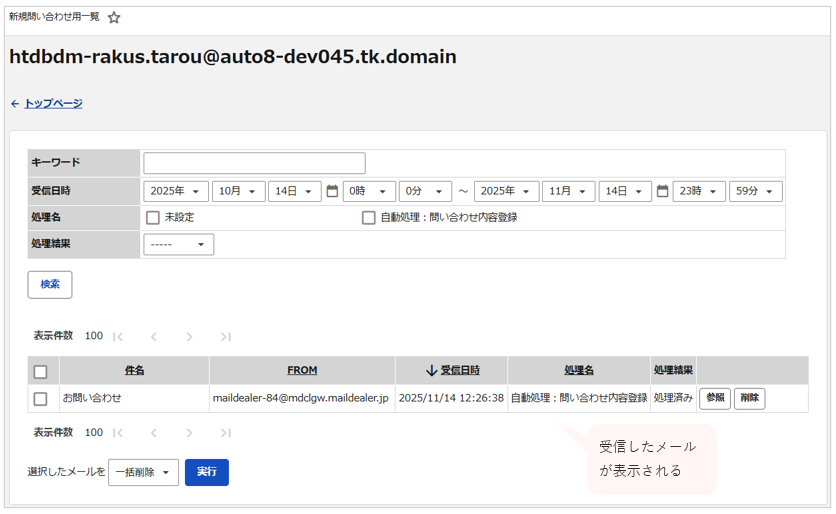Check the 未設定 processing name checkbox
This screenshot has height=514, width=836.
point(153,218)
